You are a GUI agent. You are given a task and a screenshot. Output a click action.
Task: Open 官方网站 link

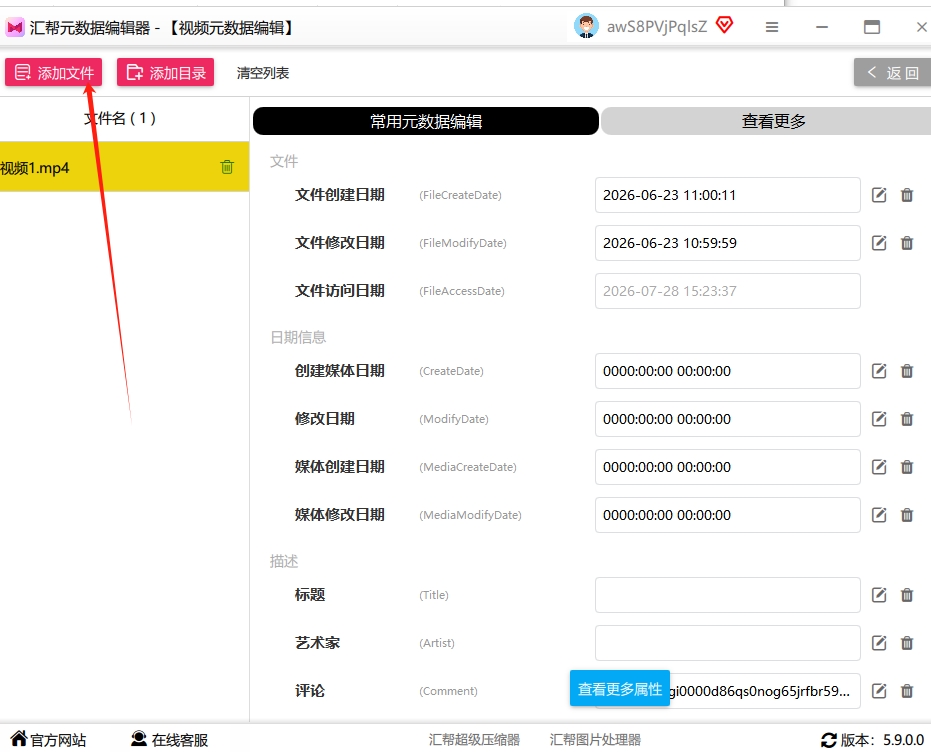pyautogui.click(x=49, y=740)
